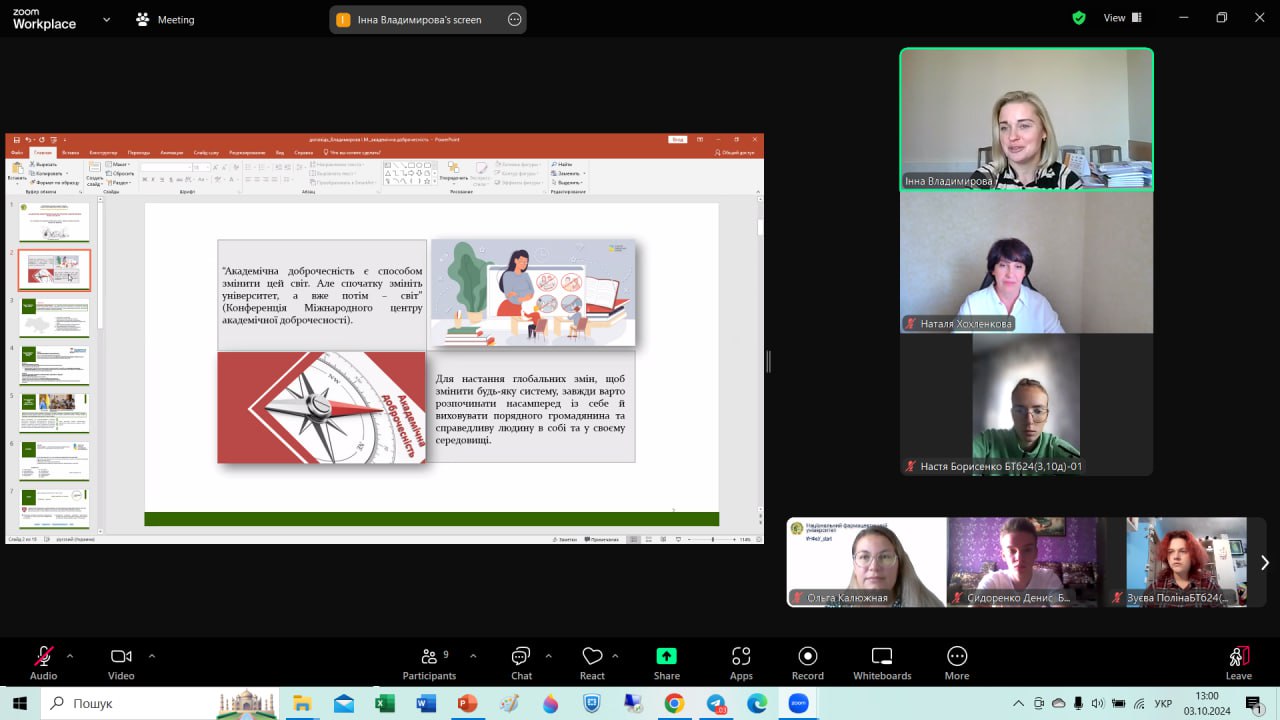This screenshot has height=720, width=1280.
Task: Select Настя Борисенко's video tile
Action: point(1027,405)
